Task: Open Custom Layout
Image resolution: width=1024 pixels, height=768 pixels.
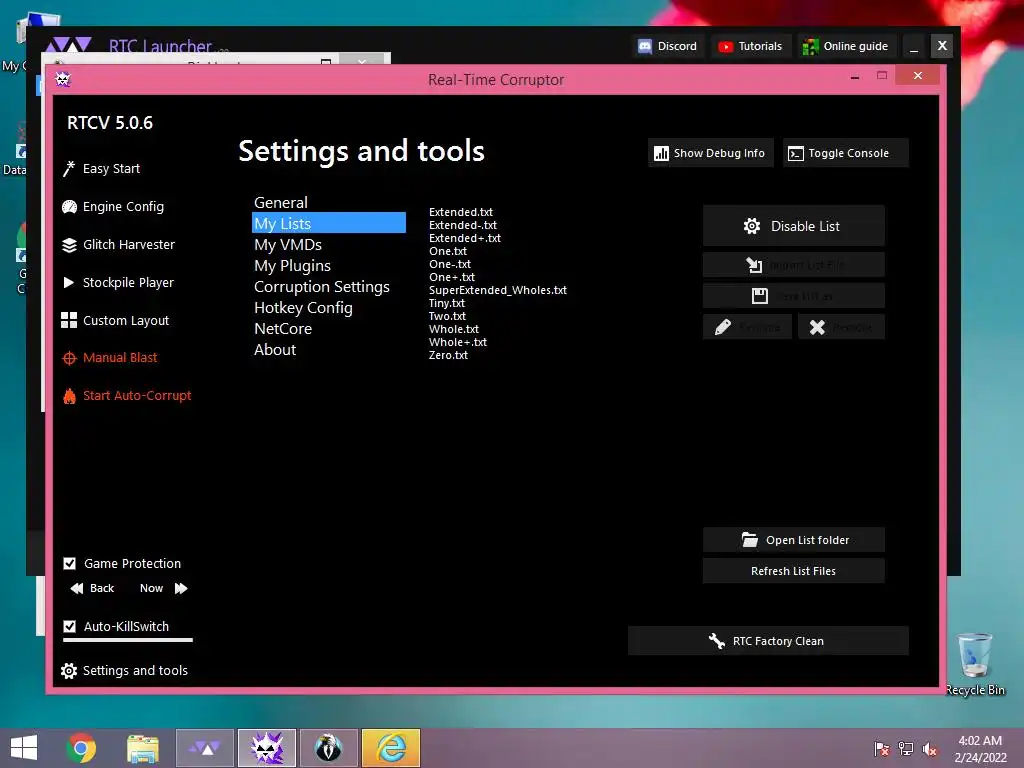Action: [115, 320]
